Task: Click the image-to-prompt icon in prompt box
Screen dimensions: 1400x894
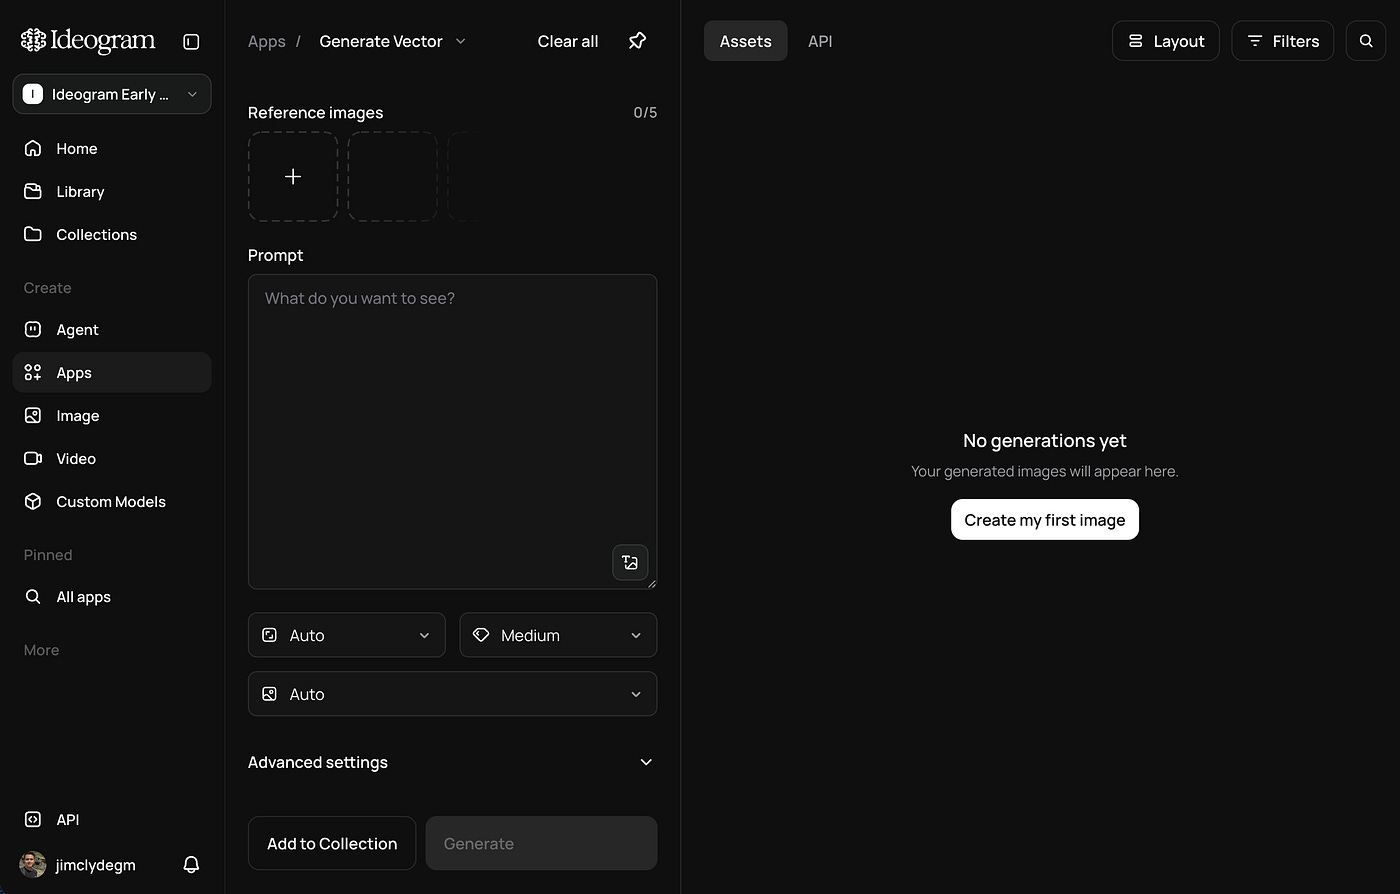Action: coord(630,562)
